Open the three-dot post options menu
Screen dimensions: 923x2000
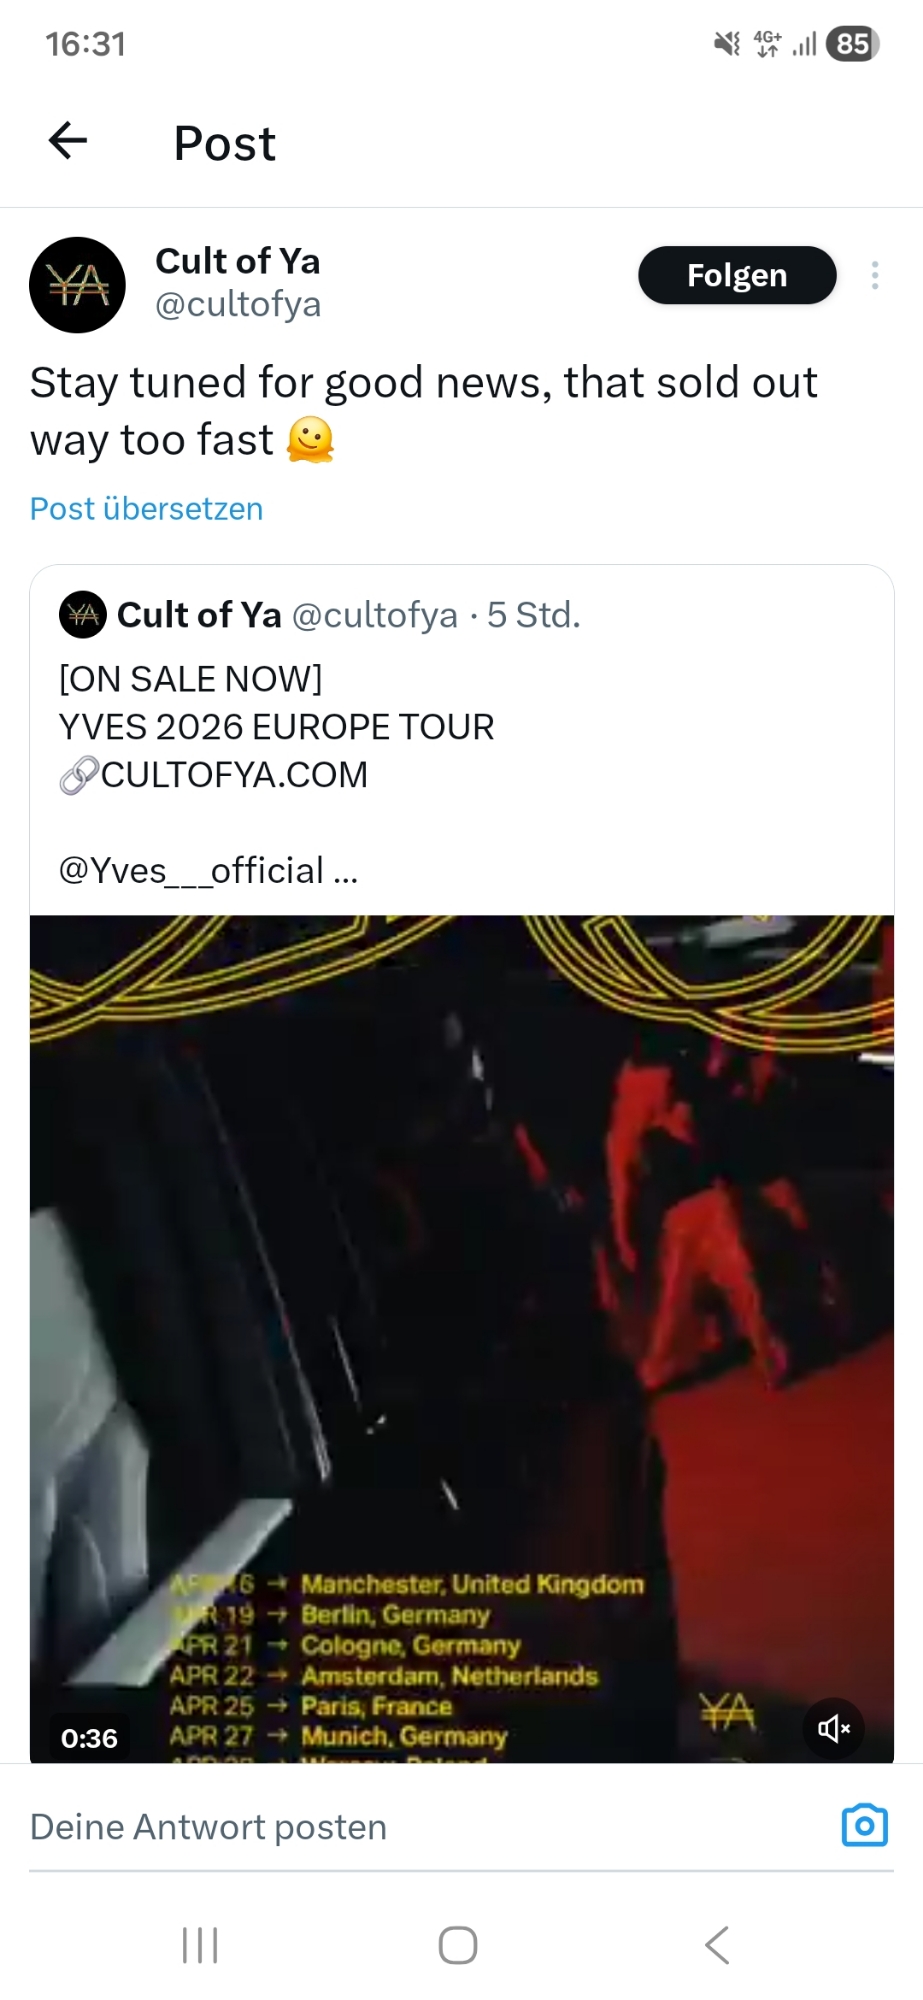coord(875,275)
